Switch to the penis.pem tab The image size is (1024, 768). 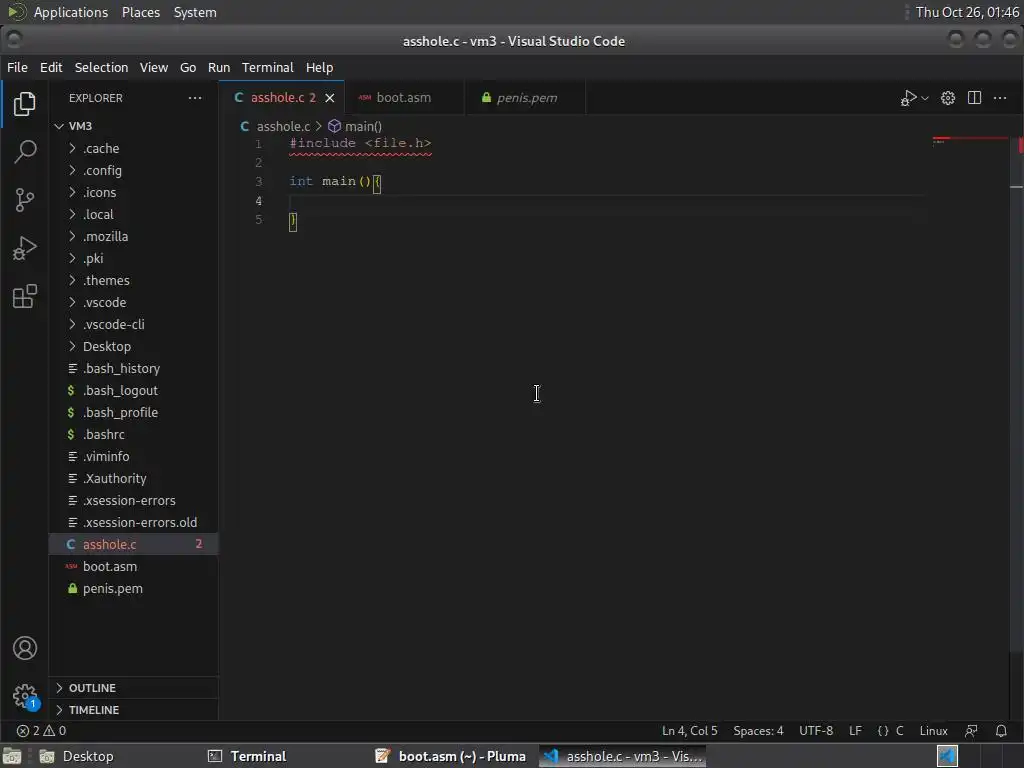point(526,98)
